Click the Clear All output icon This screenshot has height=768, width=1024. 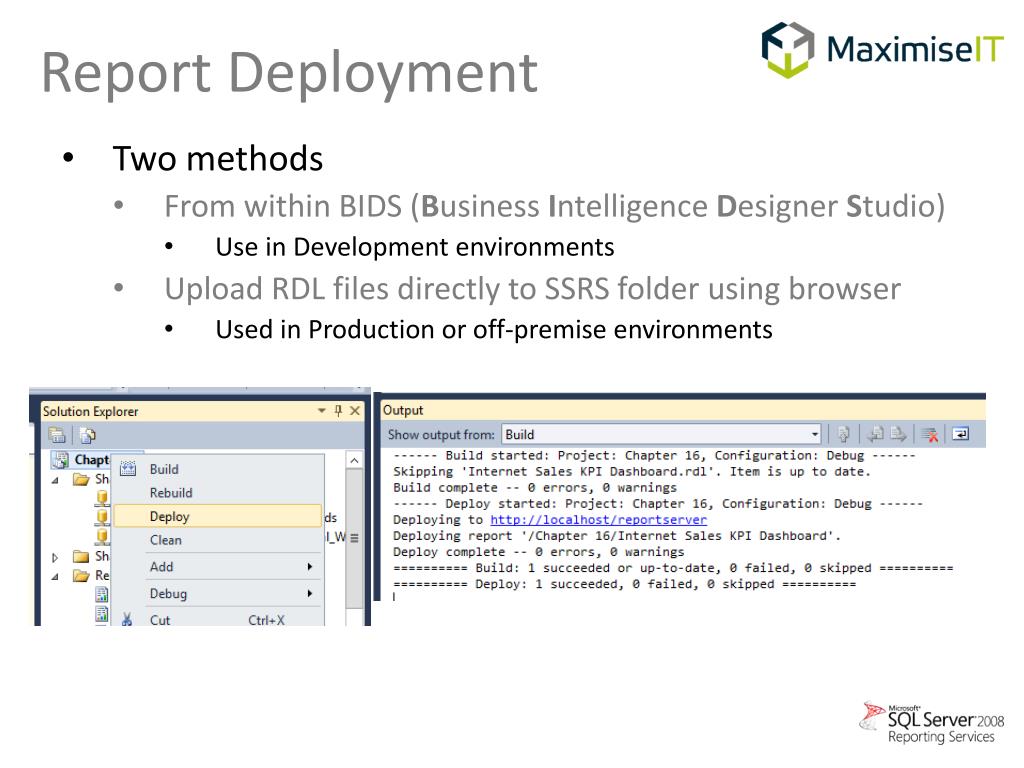tap(930, 434)
